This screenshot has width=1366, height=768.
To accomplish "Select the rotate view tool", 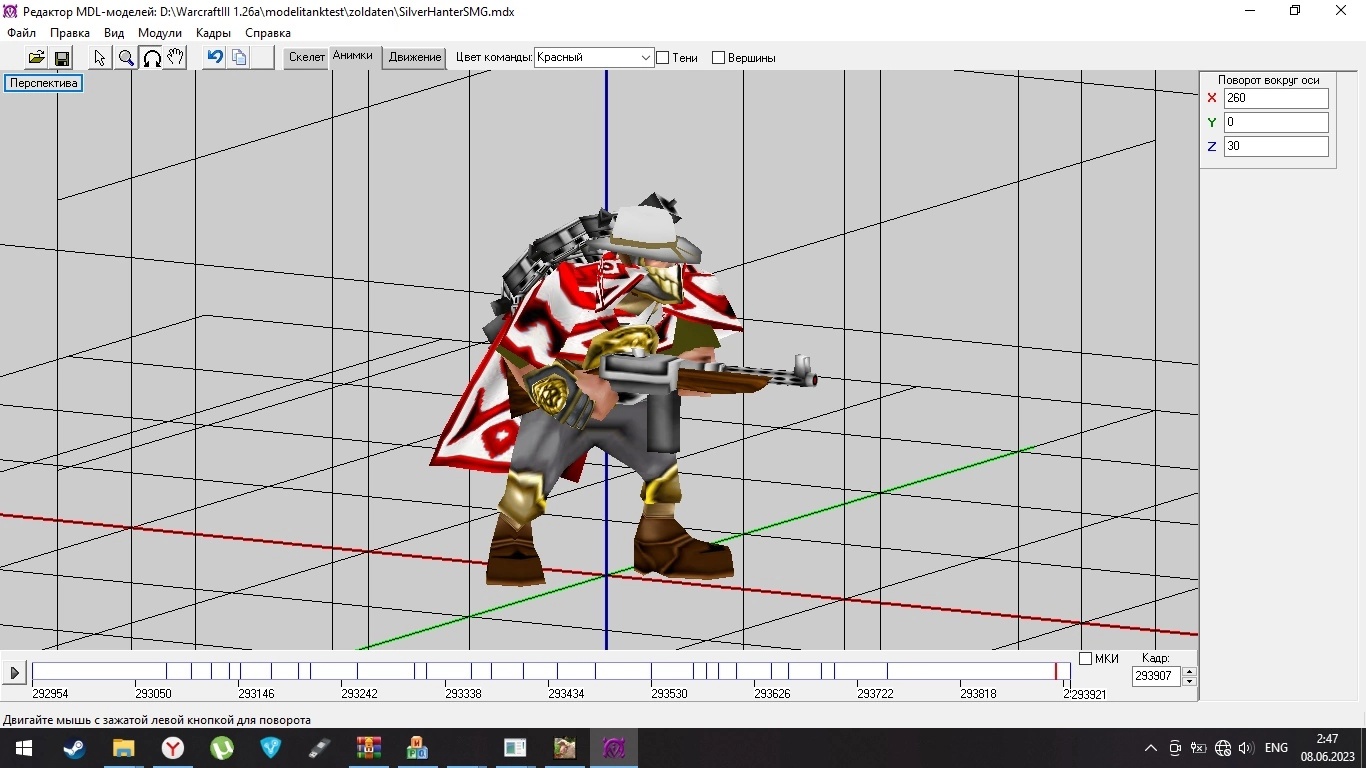I will 151,58.
